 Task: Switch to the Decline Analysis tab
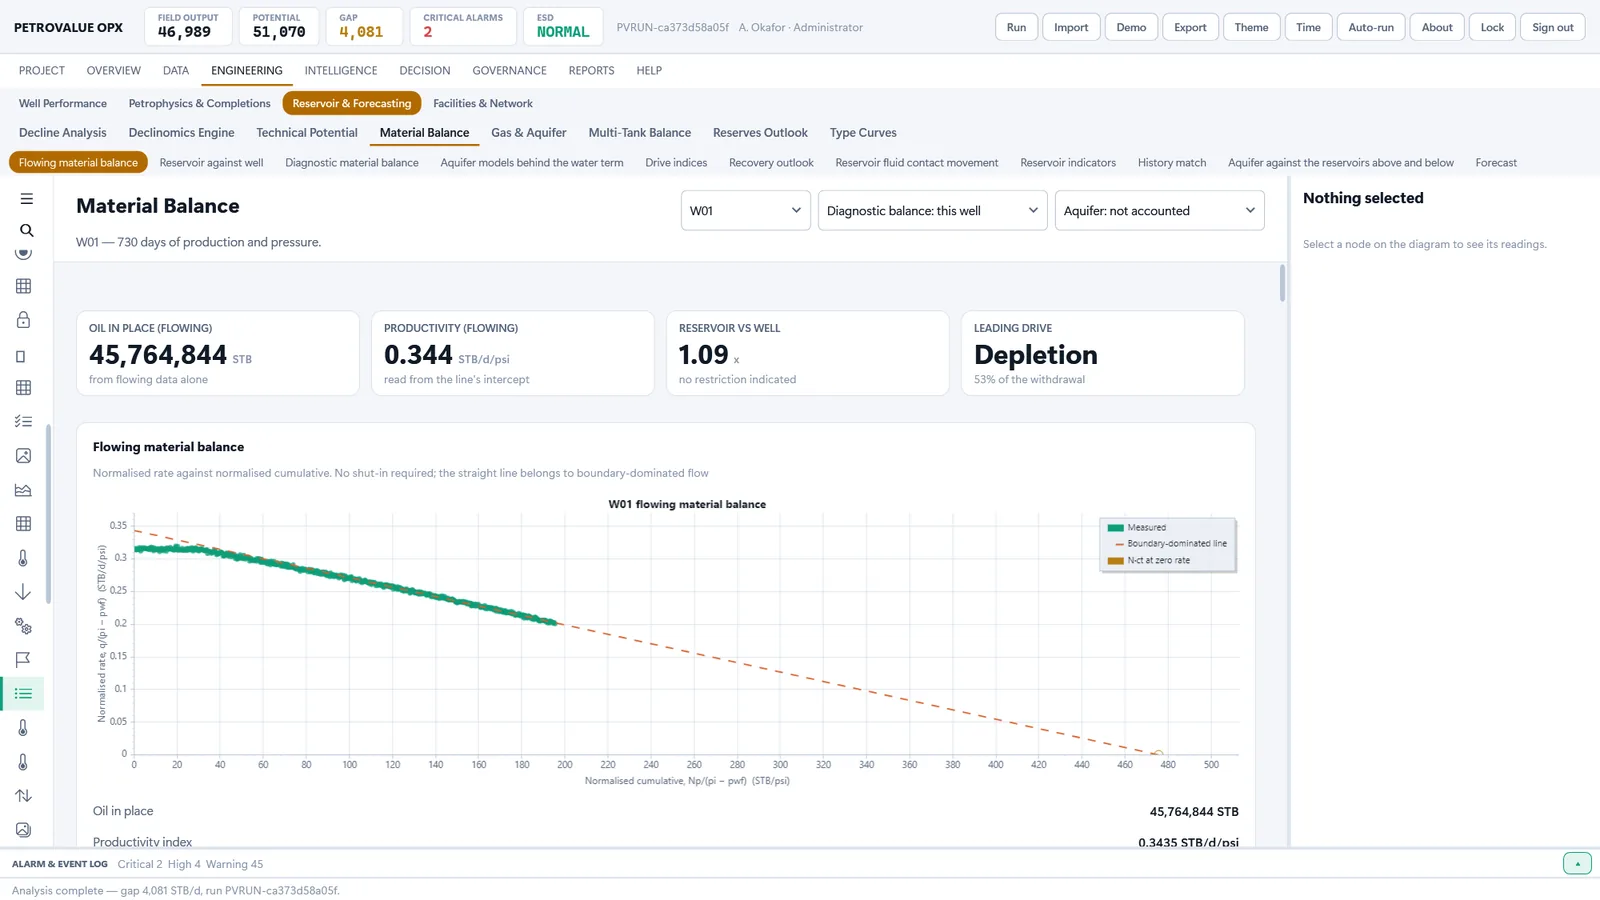coord(63,133)
